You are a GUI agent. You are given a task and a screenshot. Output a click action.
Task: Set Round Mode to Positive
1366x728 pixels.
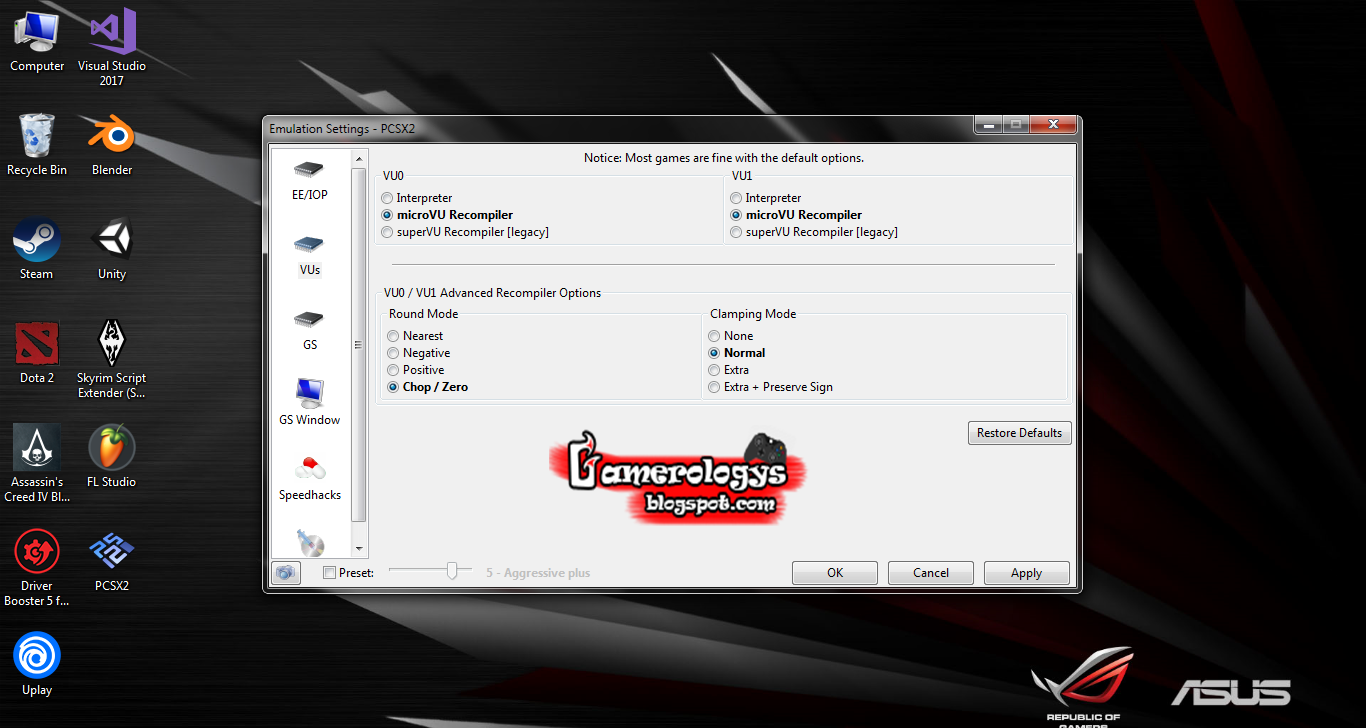coord(418,370)
